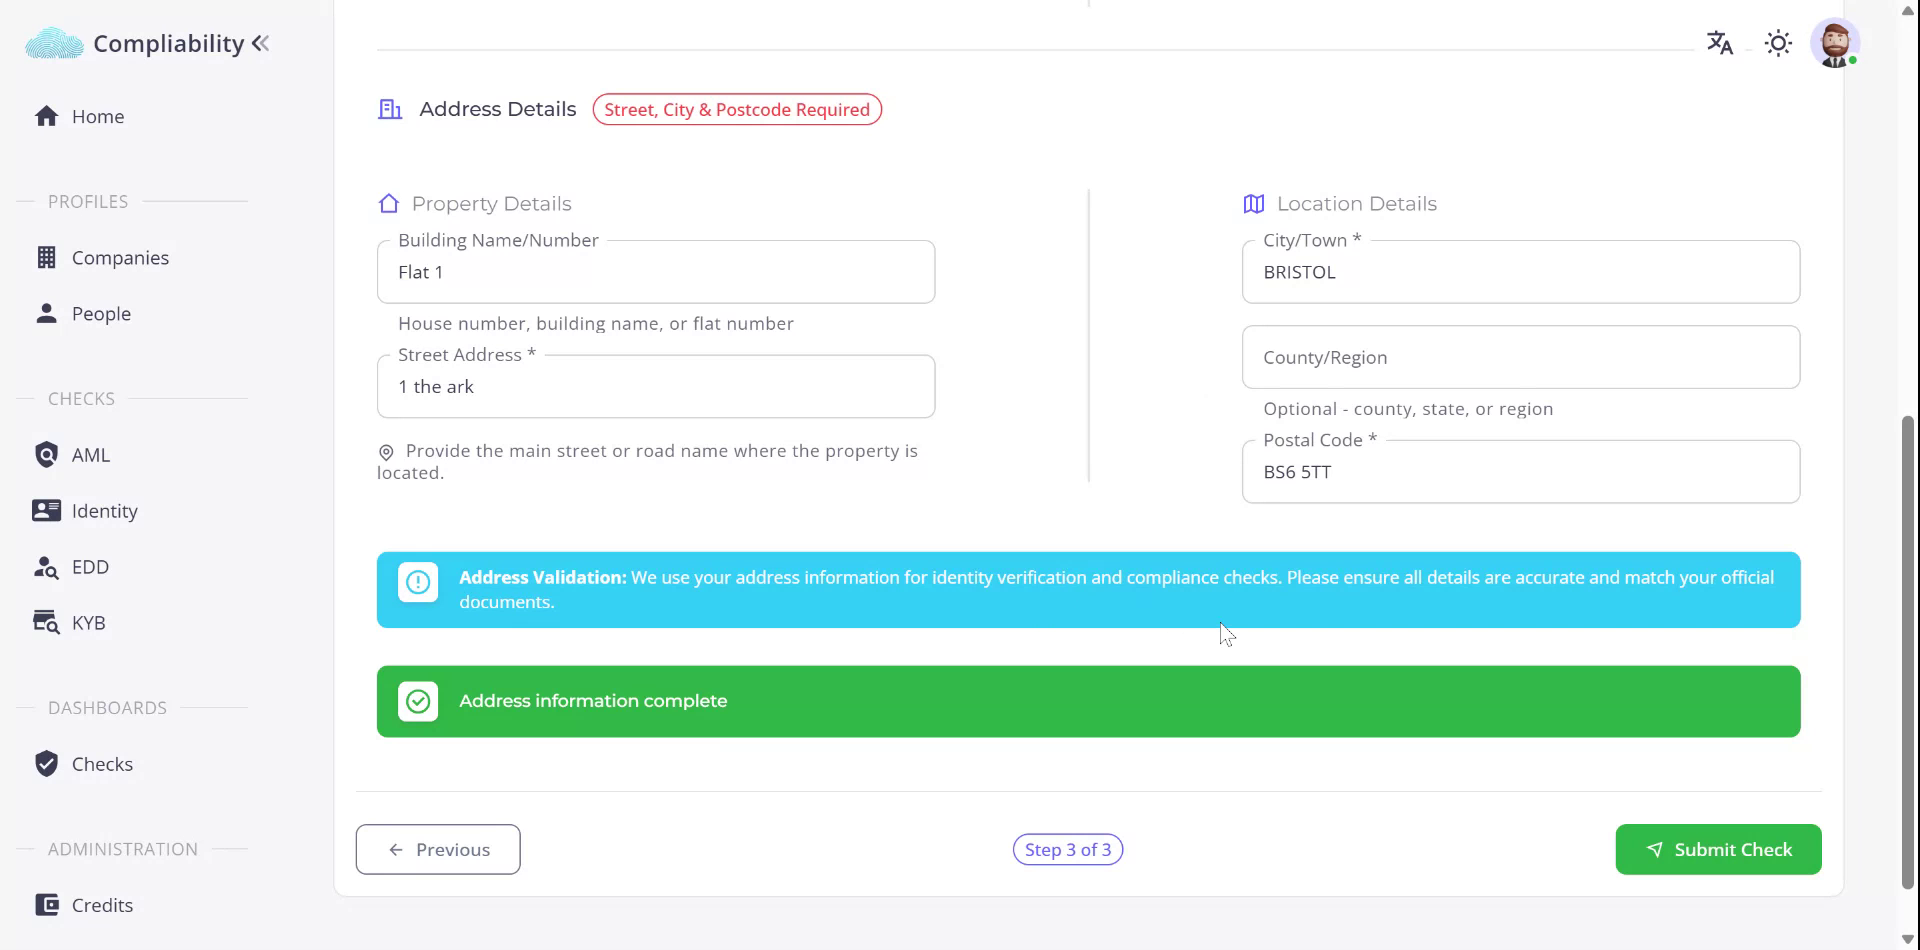
Task: Focus the Building Name/Number field
Action: (x=656, y=272)
